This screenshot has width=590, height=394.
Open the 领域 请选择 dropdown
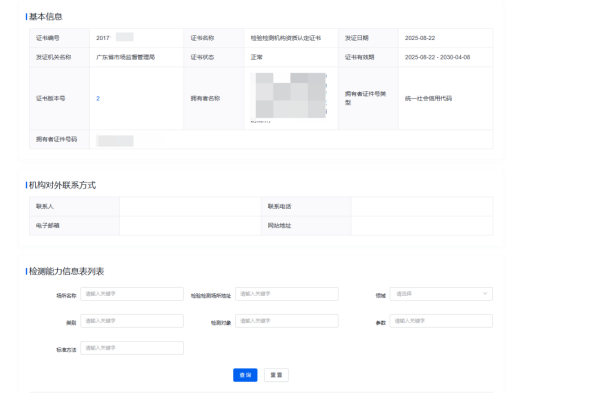tap(441, 294)
